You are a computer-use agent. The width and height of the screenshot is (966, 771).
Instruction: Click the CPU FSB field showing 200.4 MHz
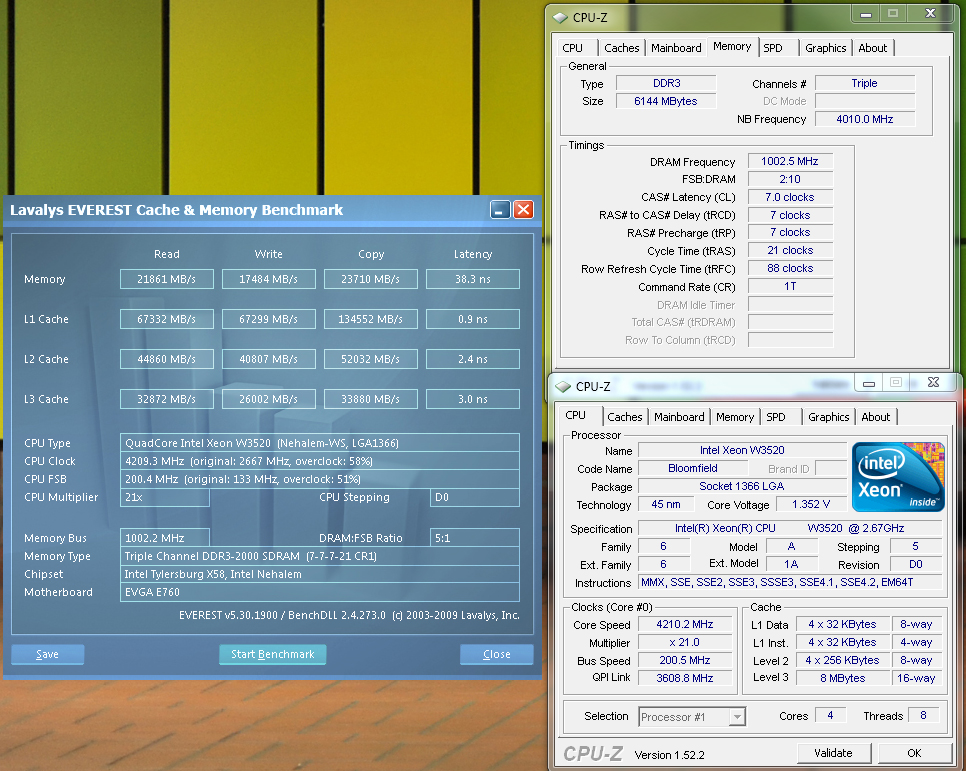(320, 479)
